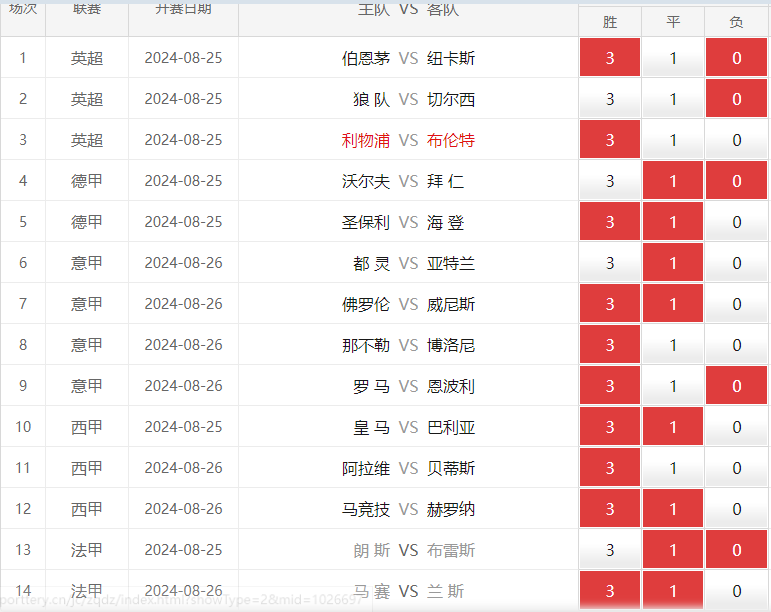
Task: Toggle win (3) for 马赛 VS 兰斯
Action: (610, 590)
